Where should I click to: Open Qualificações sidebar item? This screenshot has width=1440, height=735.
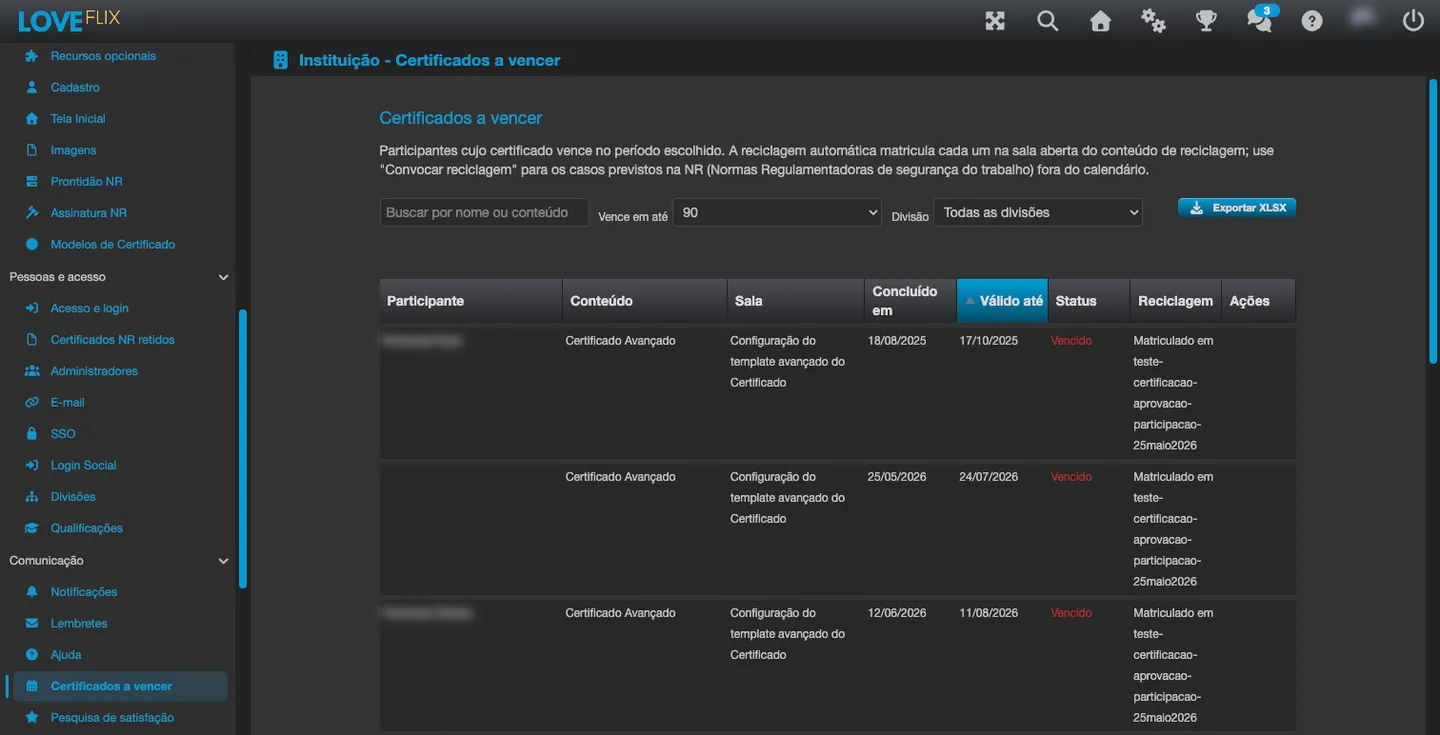pyautogui.click(x=87, y=528)
